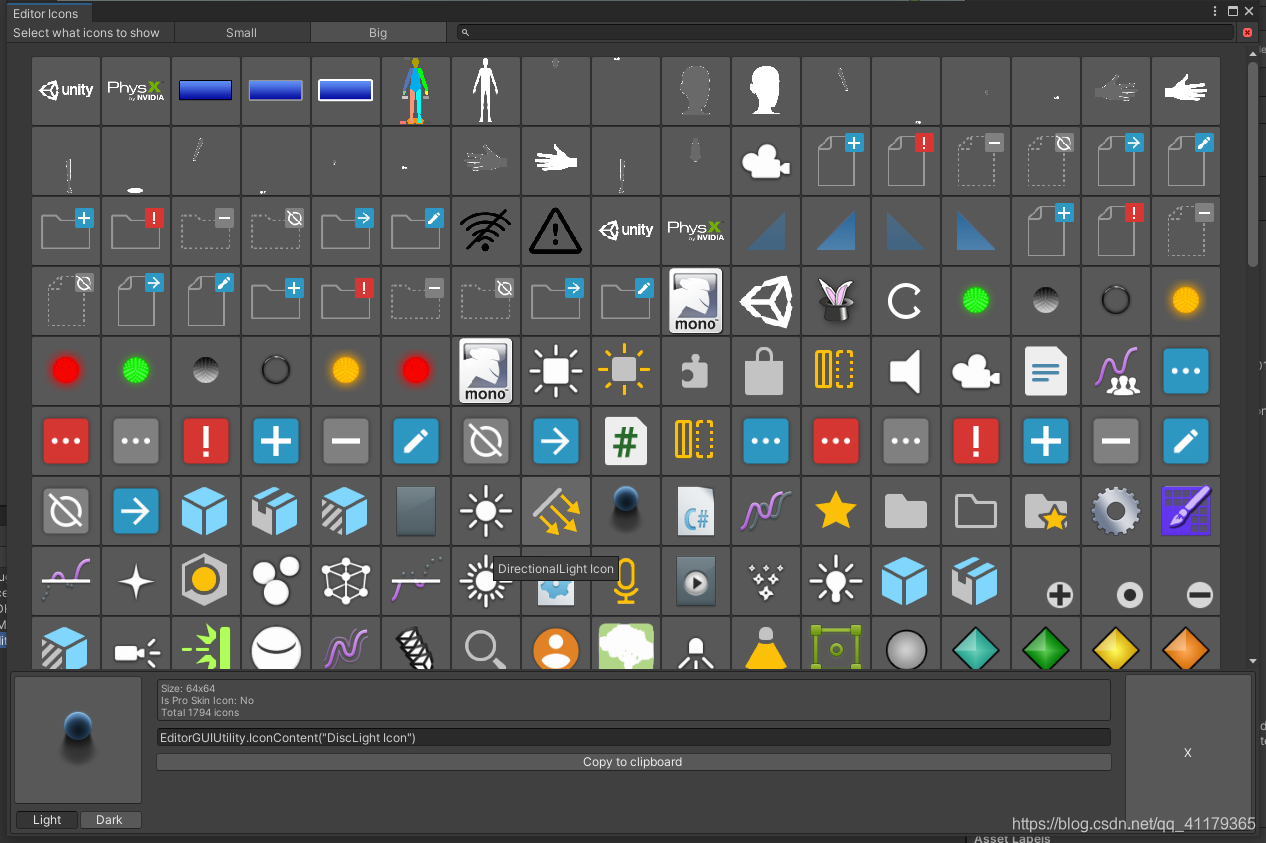Select the DiscLight blue sphere icon
1266x843 pixels.
(625, 511)
